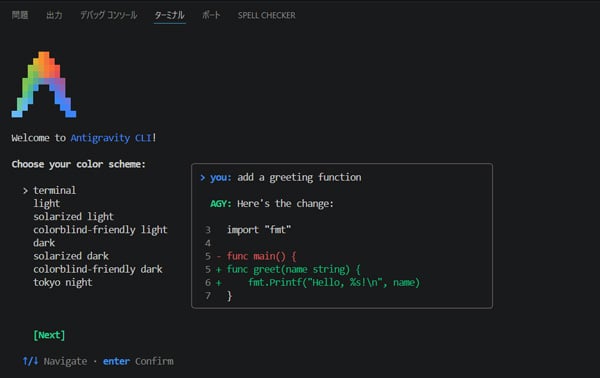Click the 'enter Confirm' hint
Image resolution: width=600 pixels, height=378 pixels.
[138, 361]
